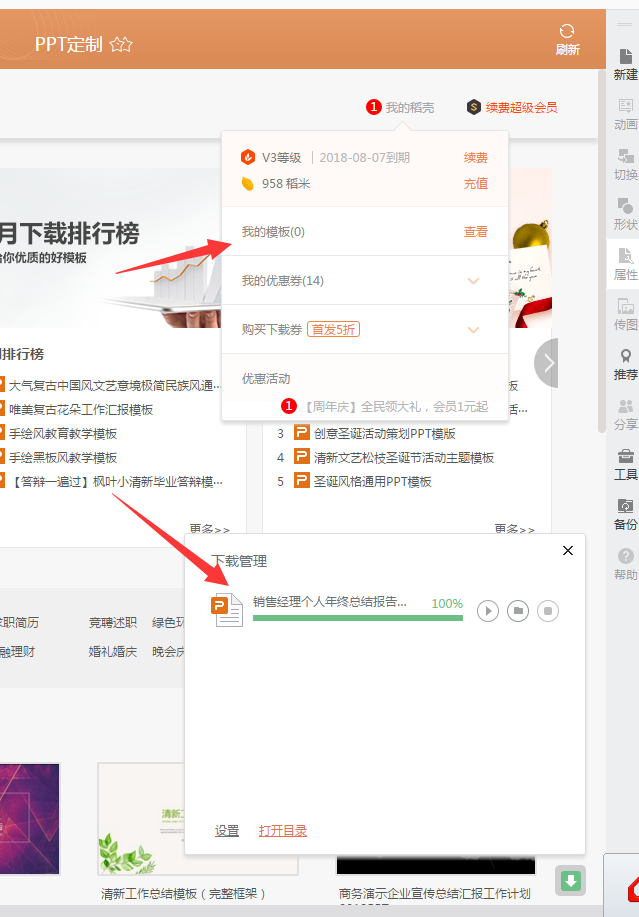Click the 稻米 coin icon
This screenshot has width=639, height=917.
click(248, 184)
